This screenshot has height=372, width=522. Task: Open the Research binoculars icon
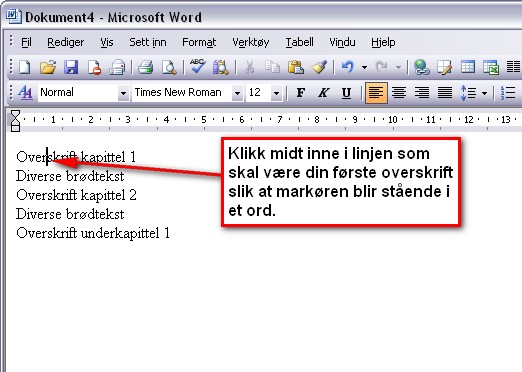click(x=221, y=67)
